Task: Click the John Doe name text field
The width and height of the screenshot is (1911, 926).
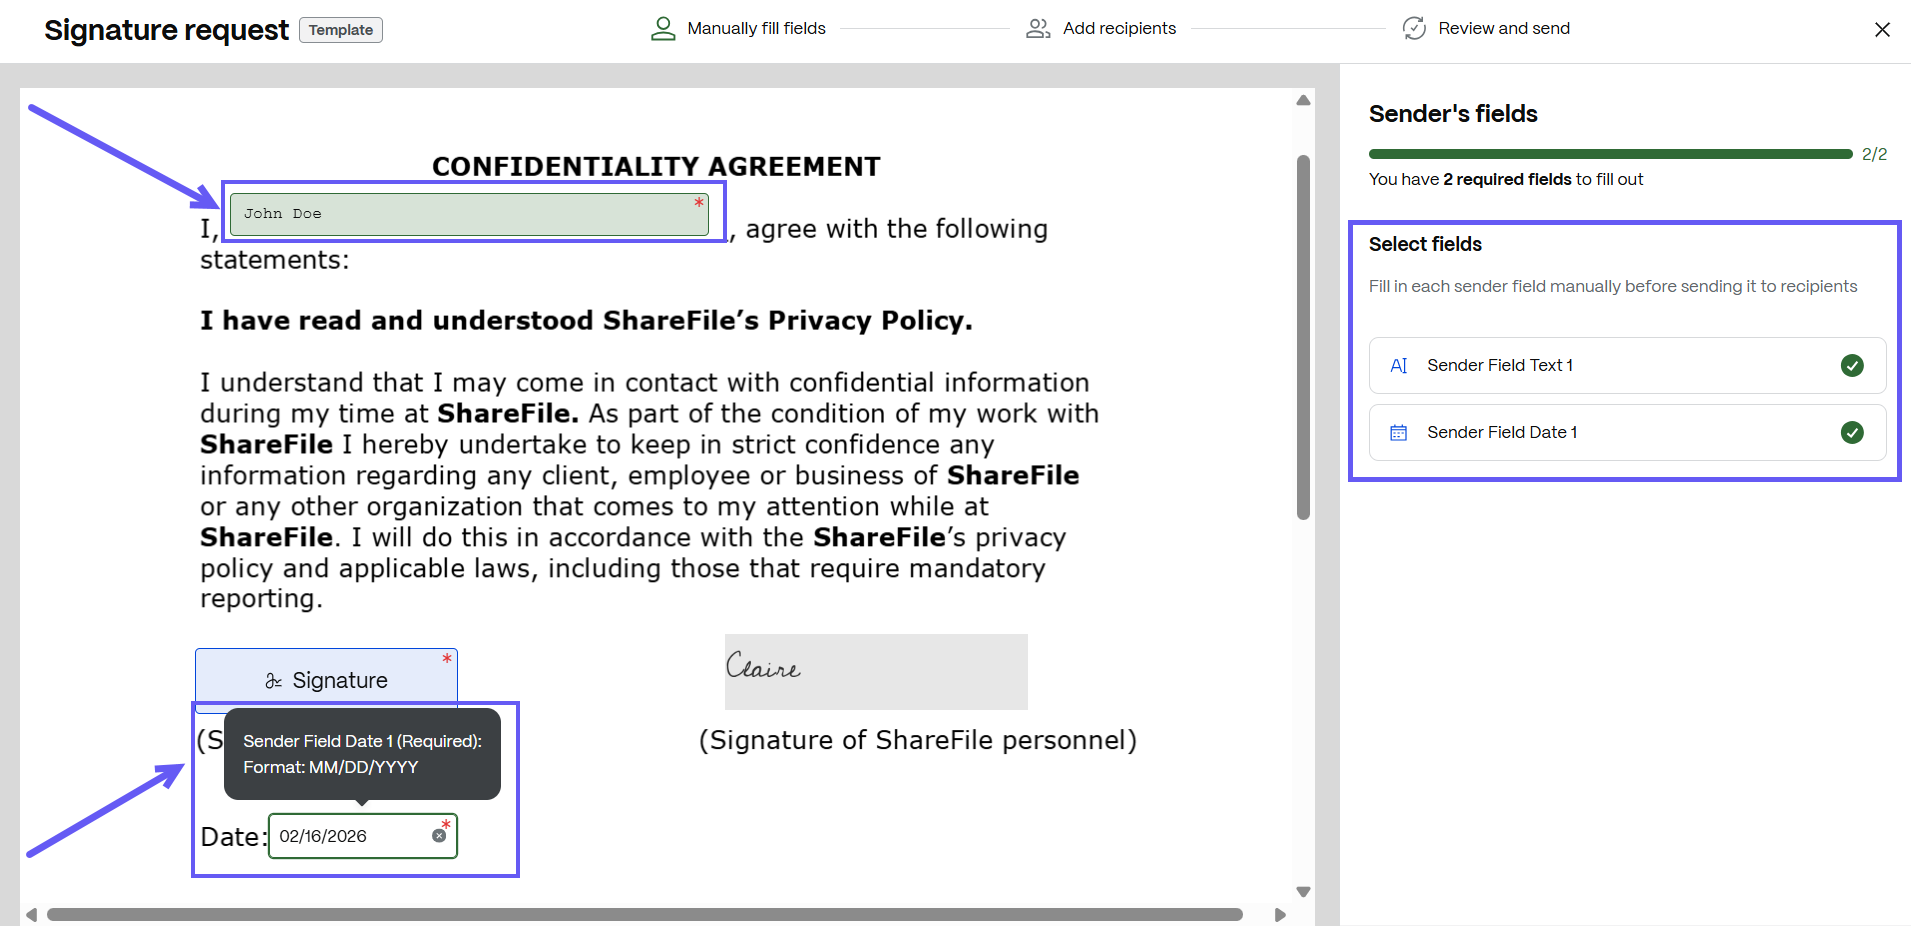Action: [468, 215]
